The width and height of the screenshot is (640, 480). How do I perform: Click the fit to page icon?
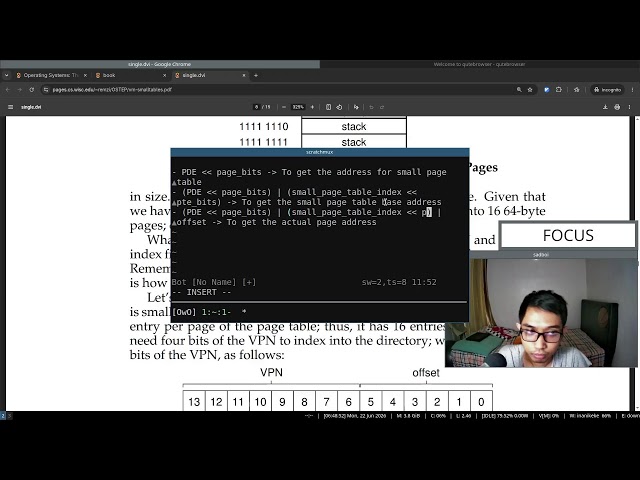[x=328, y=107]
